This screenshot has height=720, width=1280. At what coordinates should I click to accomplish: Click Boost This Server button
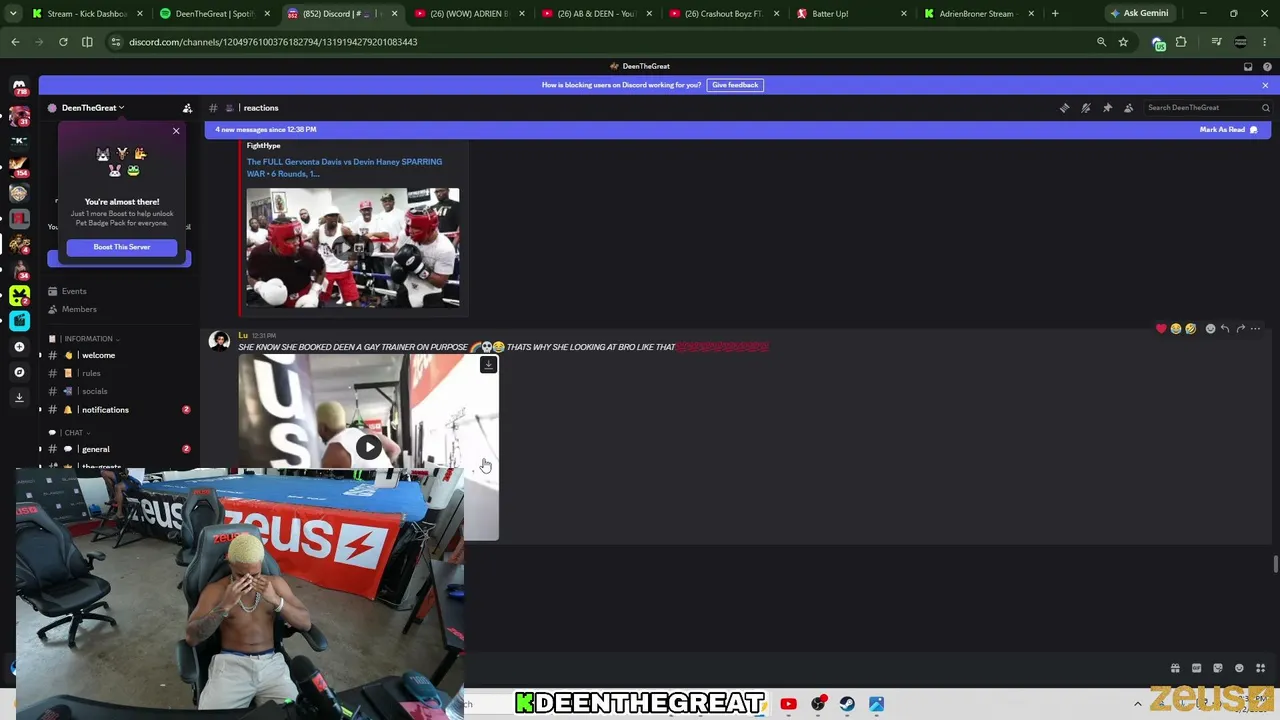pos(122,247)
